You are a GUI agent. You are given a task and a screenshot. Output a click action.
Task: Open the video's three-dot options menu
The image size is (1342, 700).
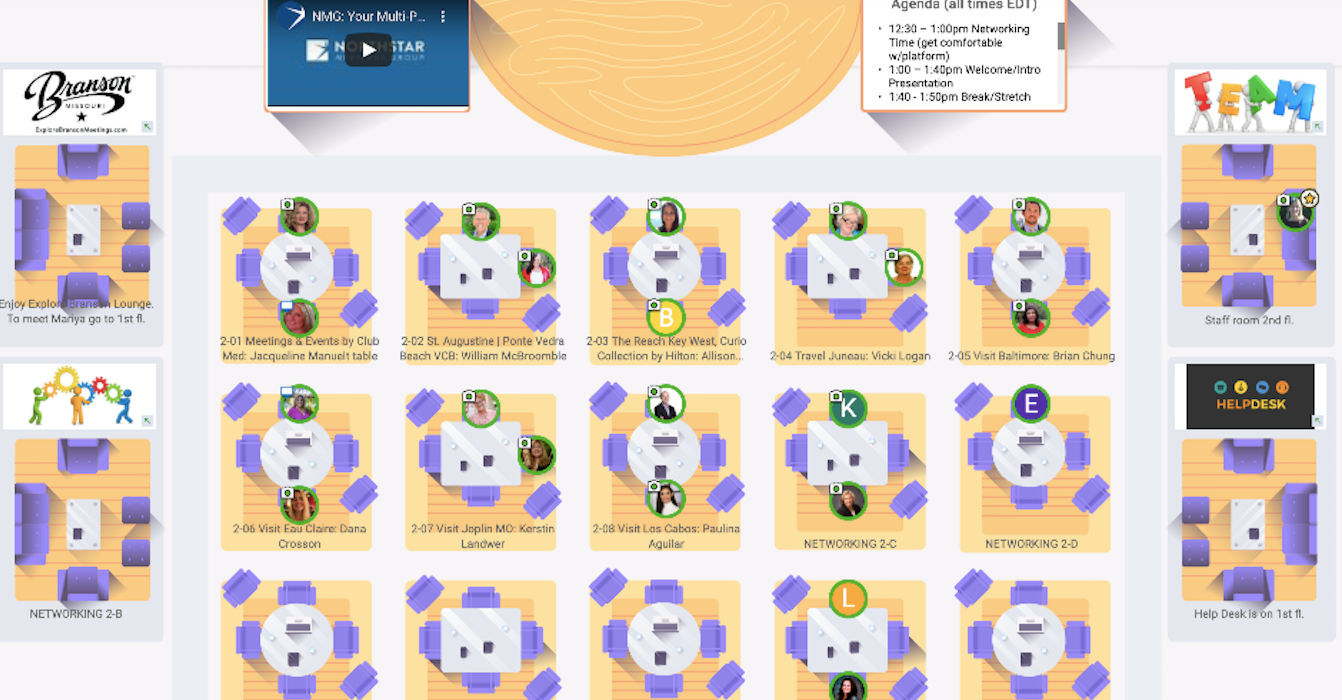pos(443,17)
